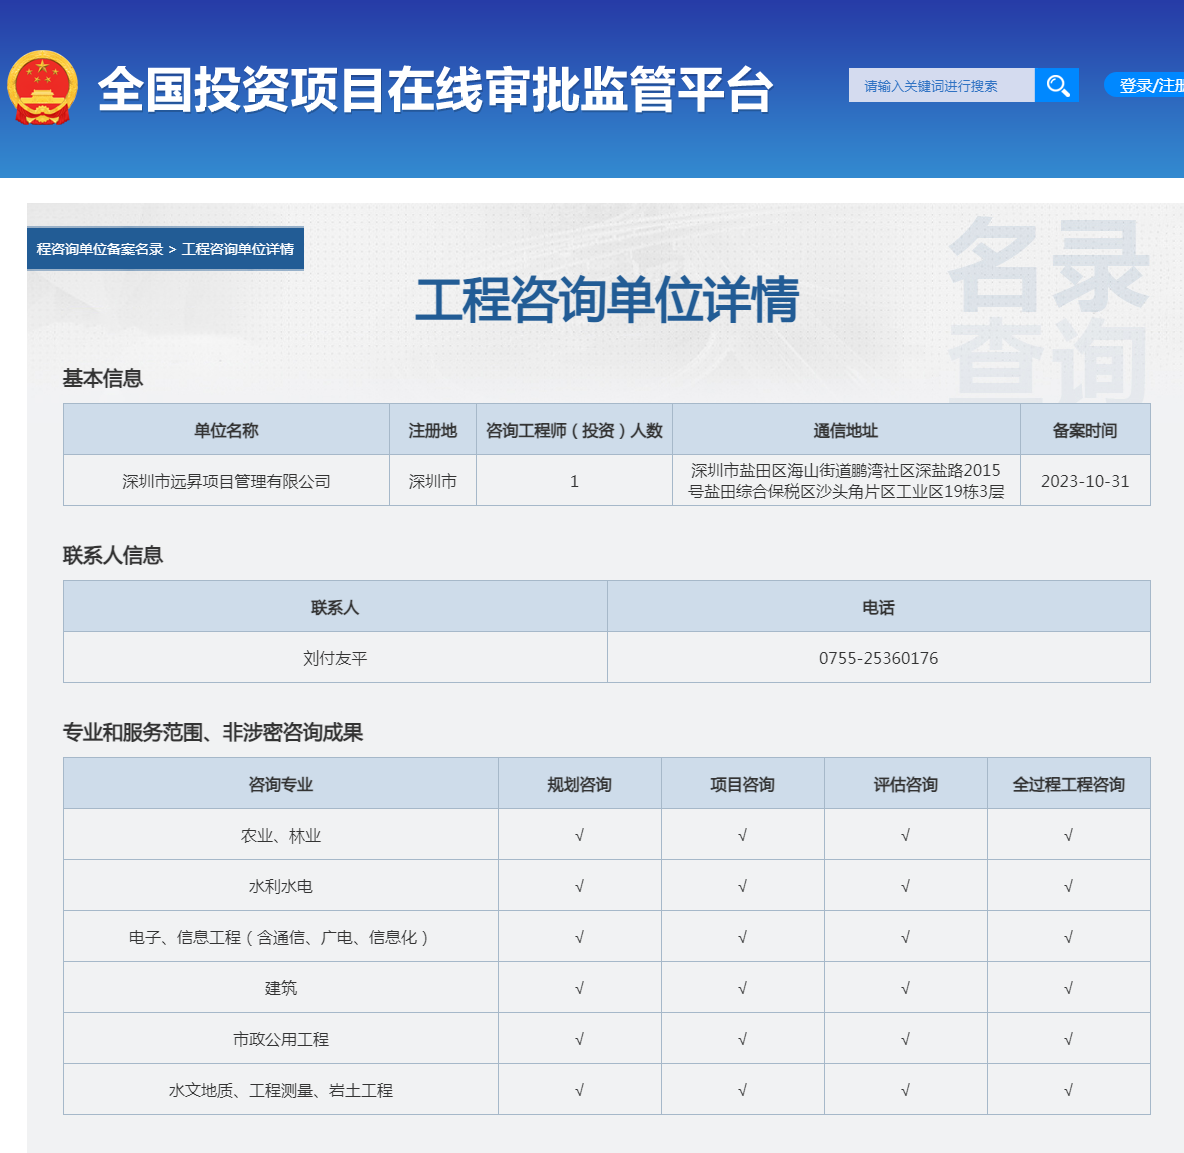Select the 深圳市 registration place cell
Screen dimensions: 1184x1153
point(433,481)
